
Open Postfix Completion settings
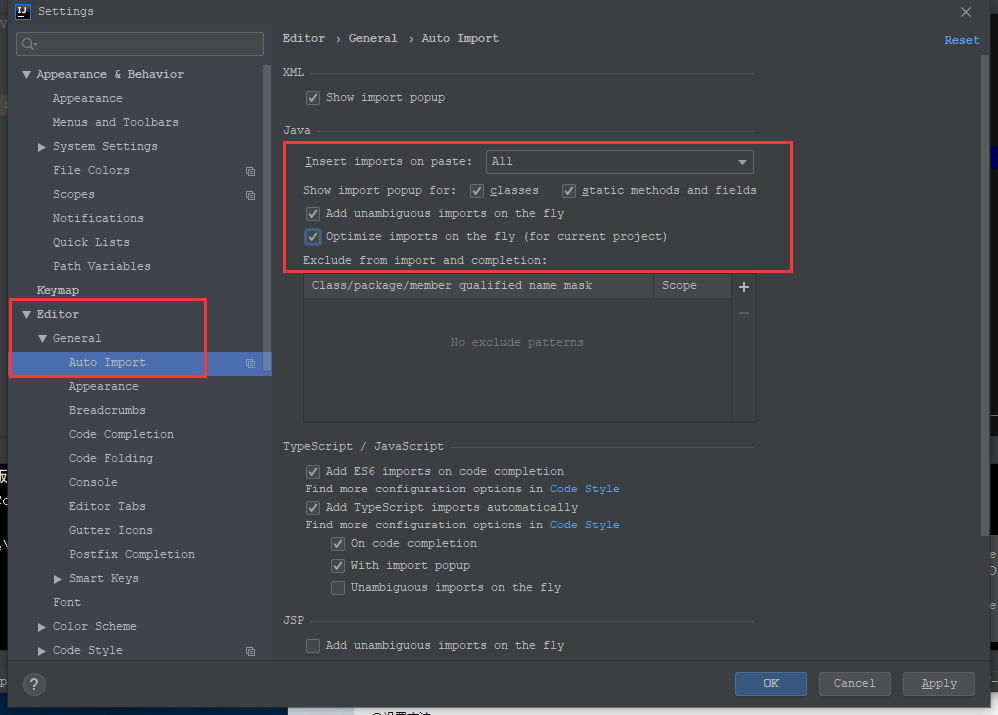132,555
